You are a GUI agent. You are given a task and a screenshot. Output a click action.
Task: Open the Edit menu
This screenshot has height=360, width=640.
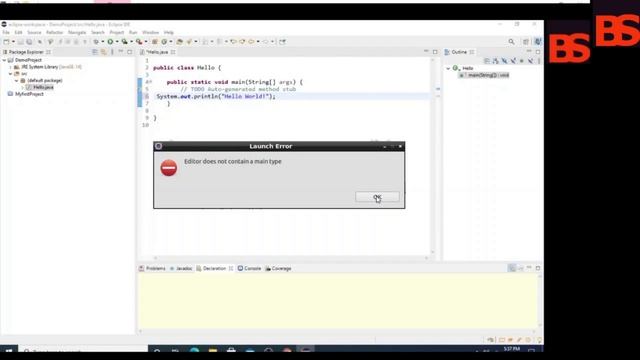18,32
